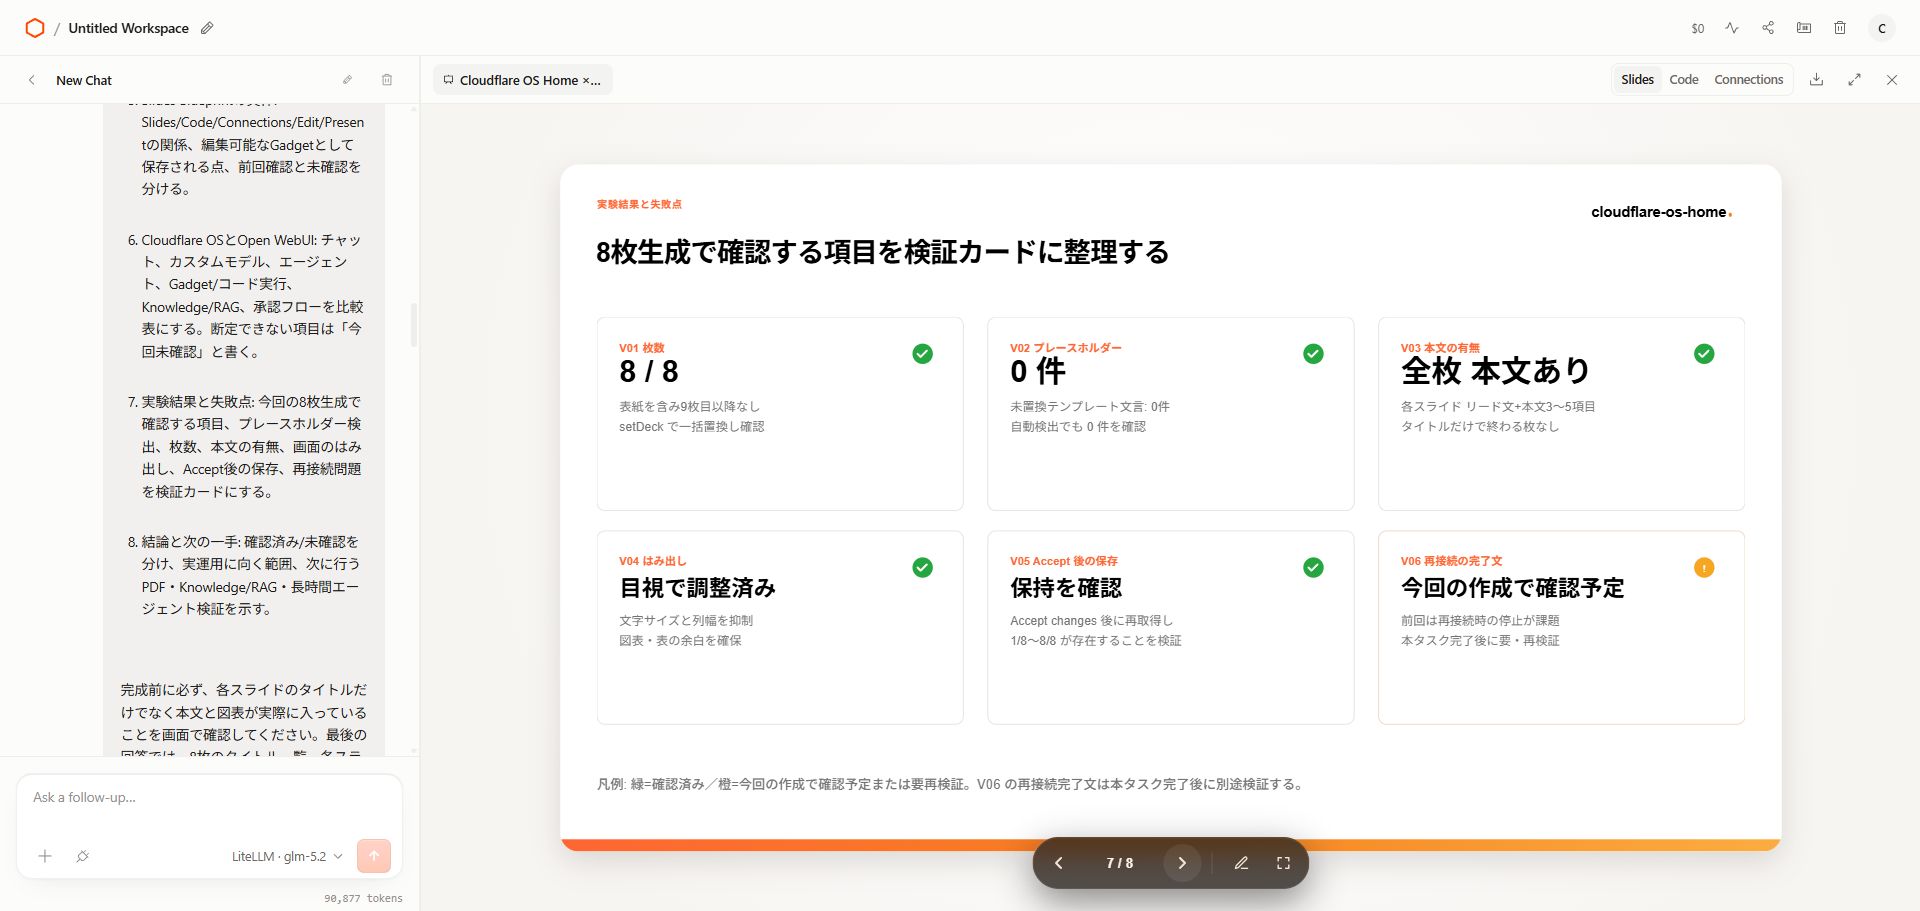Click the share icon in top bar
The height and width of the screenshot is (911, 1920).
(x=1768, y=28)
